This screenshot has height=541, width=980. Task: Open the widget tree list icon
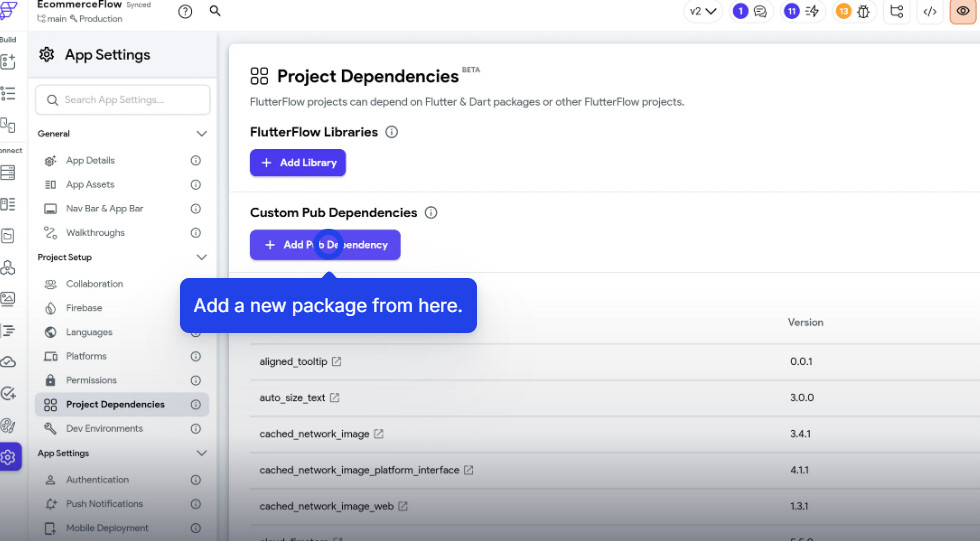(8, 94)
